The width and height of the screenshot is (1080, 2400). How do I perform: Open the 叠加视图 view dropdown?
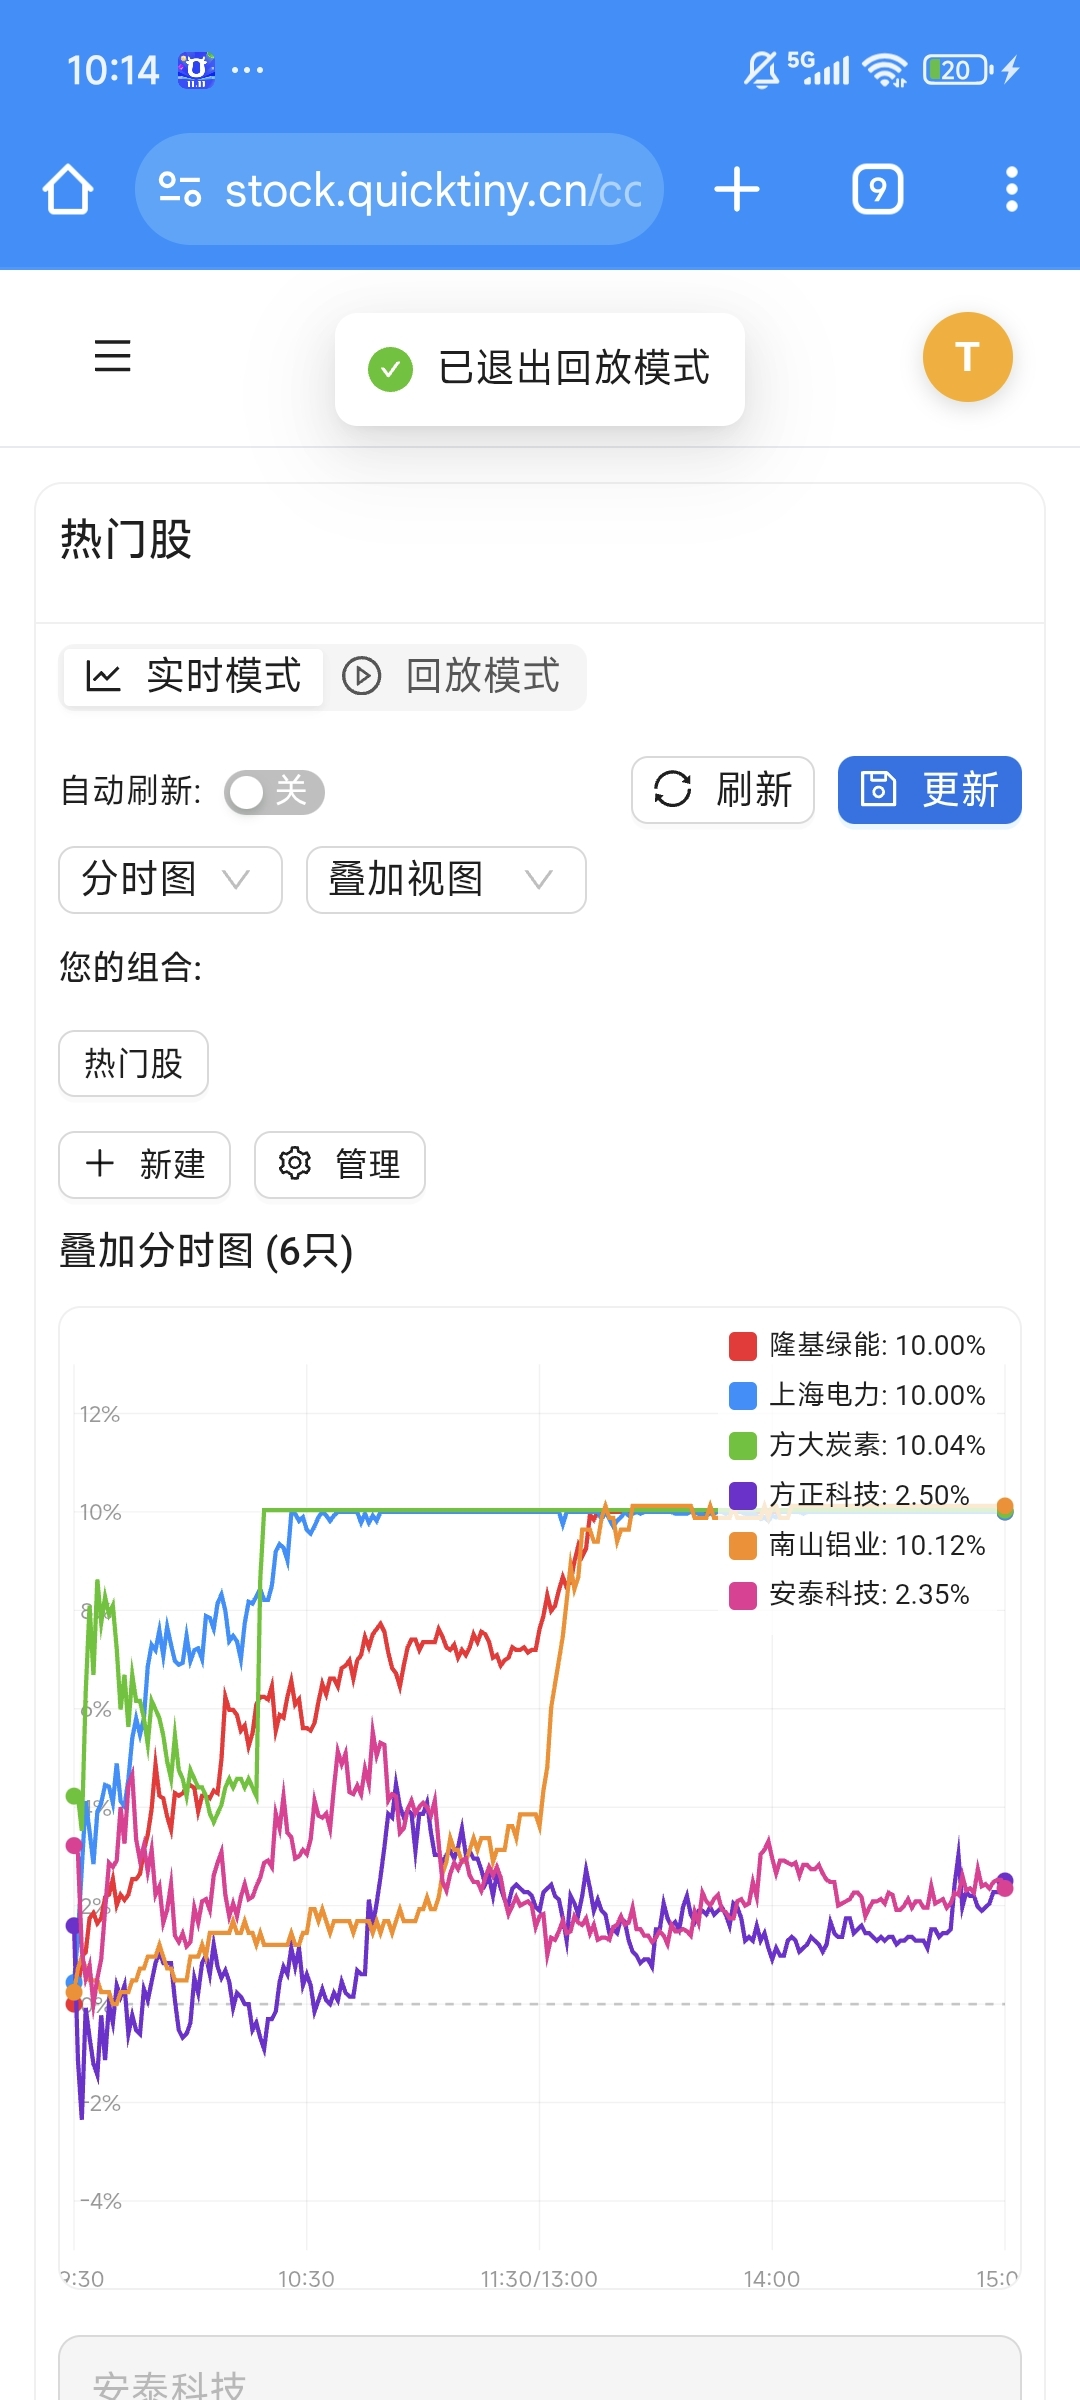click(446, 880)
